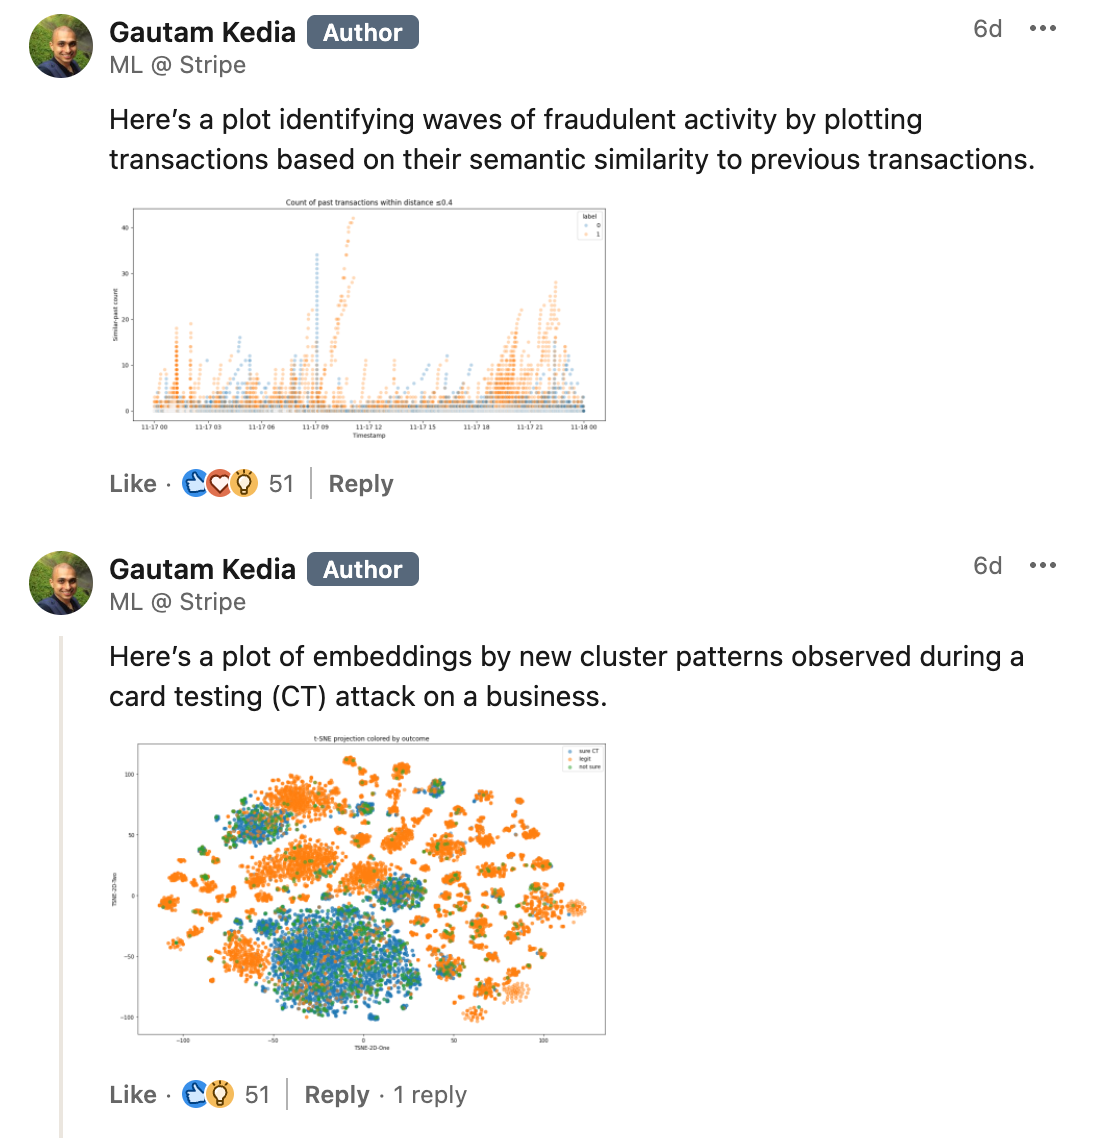This screenshot has height=1138, width=1096.
Task: Click the thumbs-up reaction icon under t-SNE plot
Action: pyautogui.click(x=195, y=1095)
